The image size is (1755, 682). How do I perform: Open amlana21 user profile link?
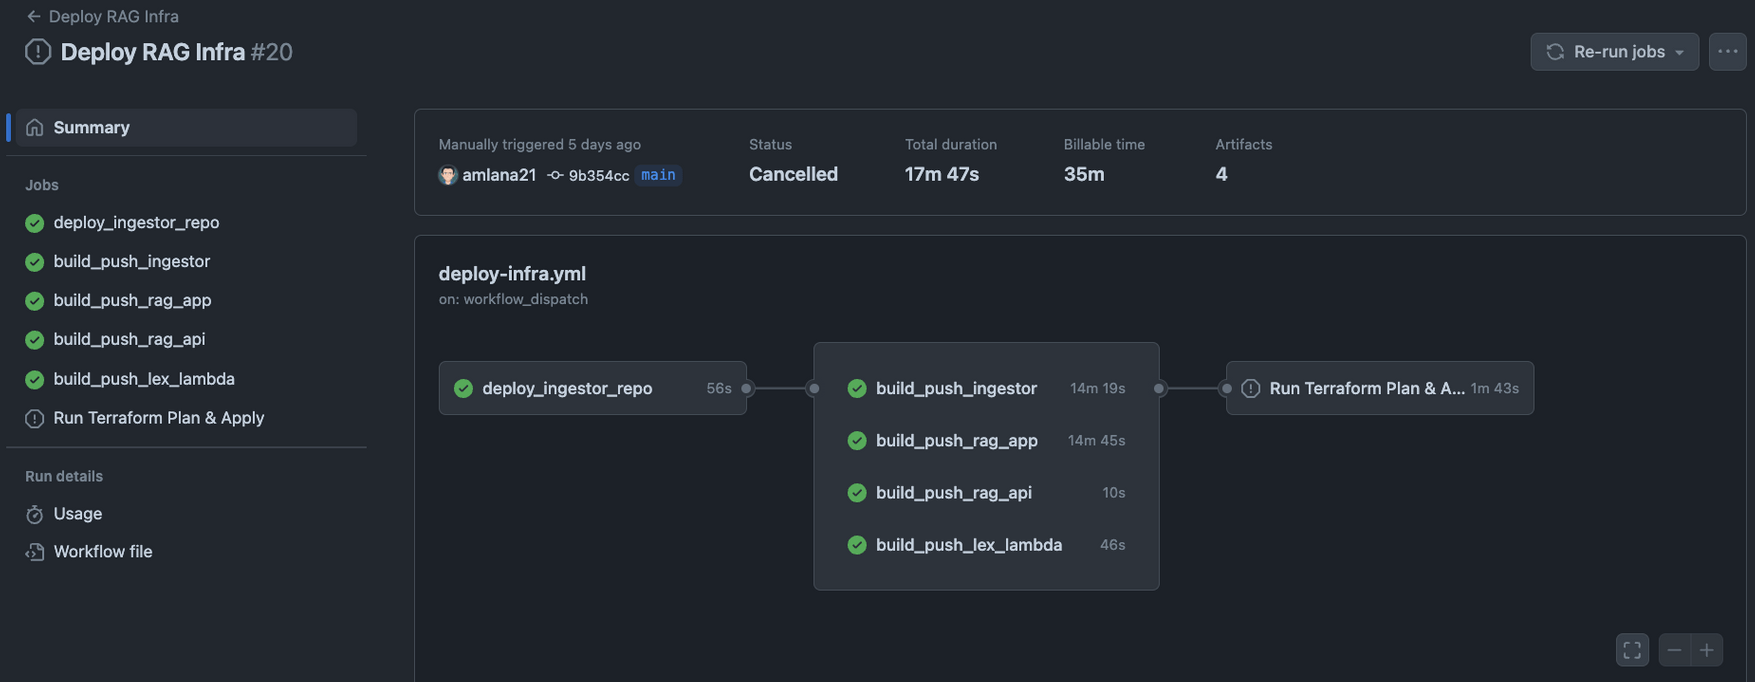click(x=499, y=174)
